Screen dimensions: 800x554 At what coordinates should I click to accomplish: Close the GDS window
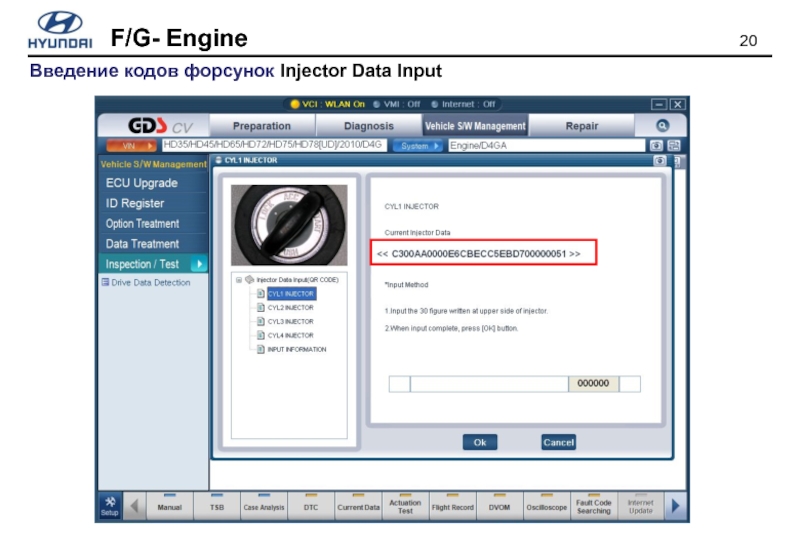[x=677, y=104]
